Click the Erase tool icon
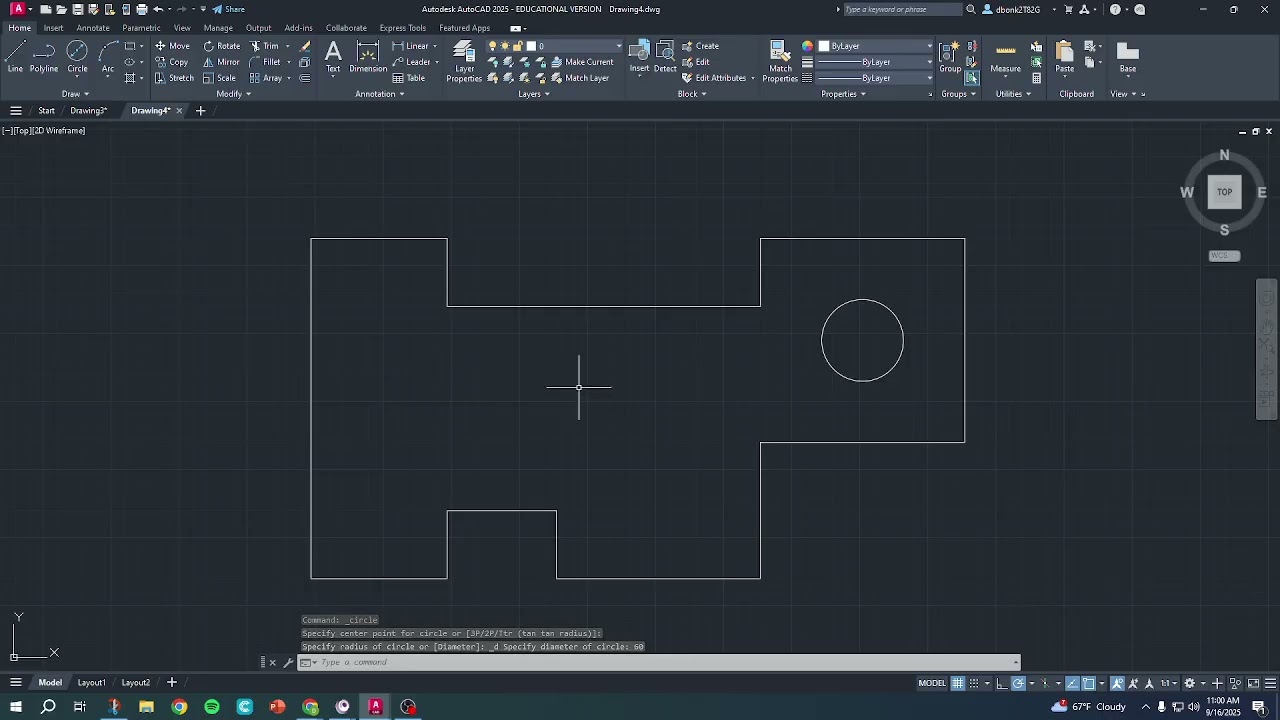Image resolution: width=1280 pixels, height=720 pixels. click(305, 46)
